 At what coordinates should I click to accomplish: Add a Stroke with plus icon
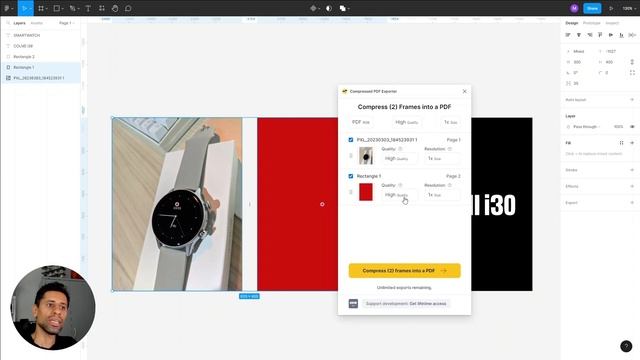[x=632, y=170]
